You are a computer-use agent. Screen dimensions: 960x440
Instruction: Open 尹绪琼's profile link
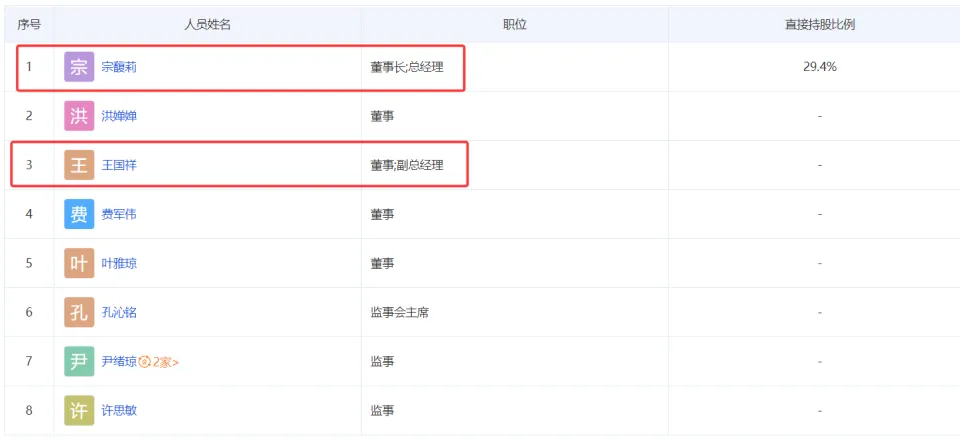(119, 361)
